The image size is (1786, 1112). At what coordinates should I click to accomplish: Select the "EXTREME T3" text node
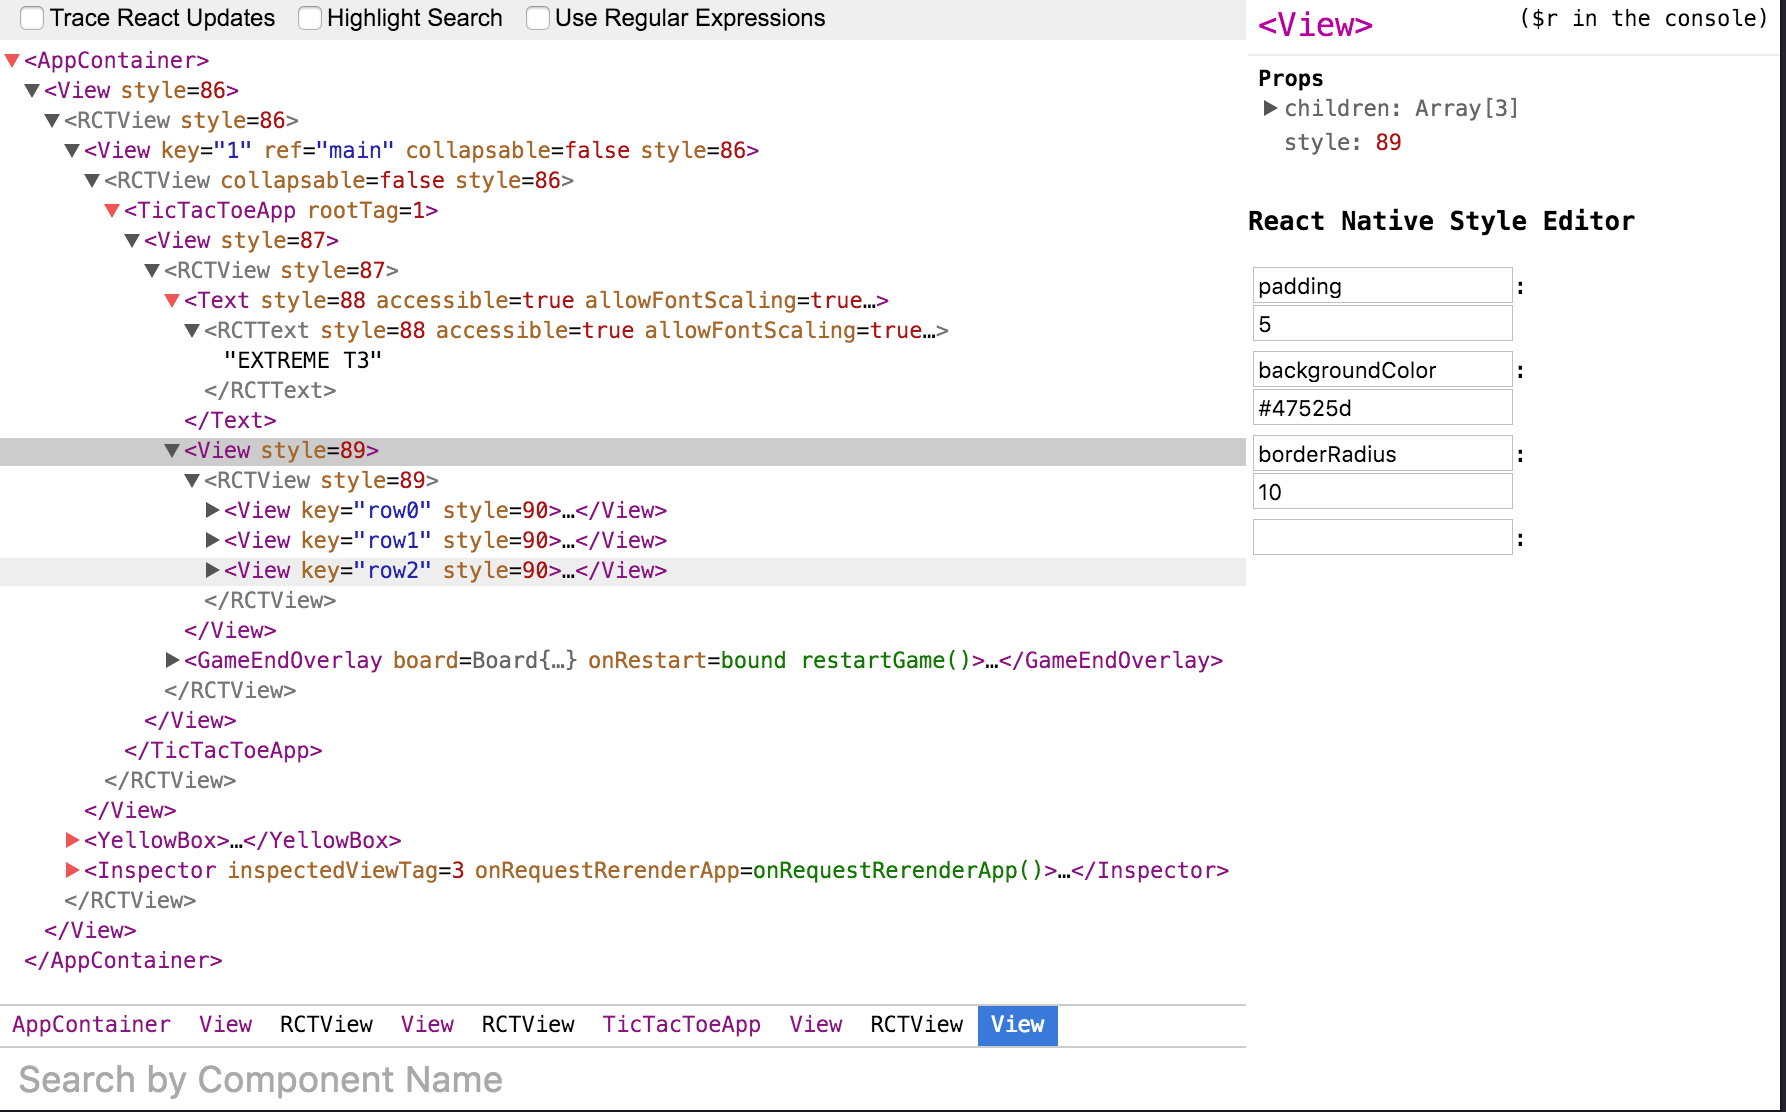(303, 360)
